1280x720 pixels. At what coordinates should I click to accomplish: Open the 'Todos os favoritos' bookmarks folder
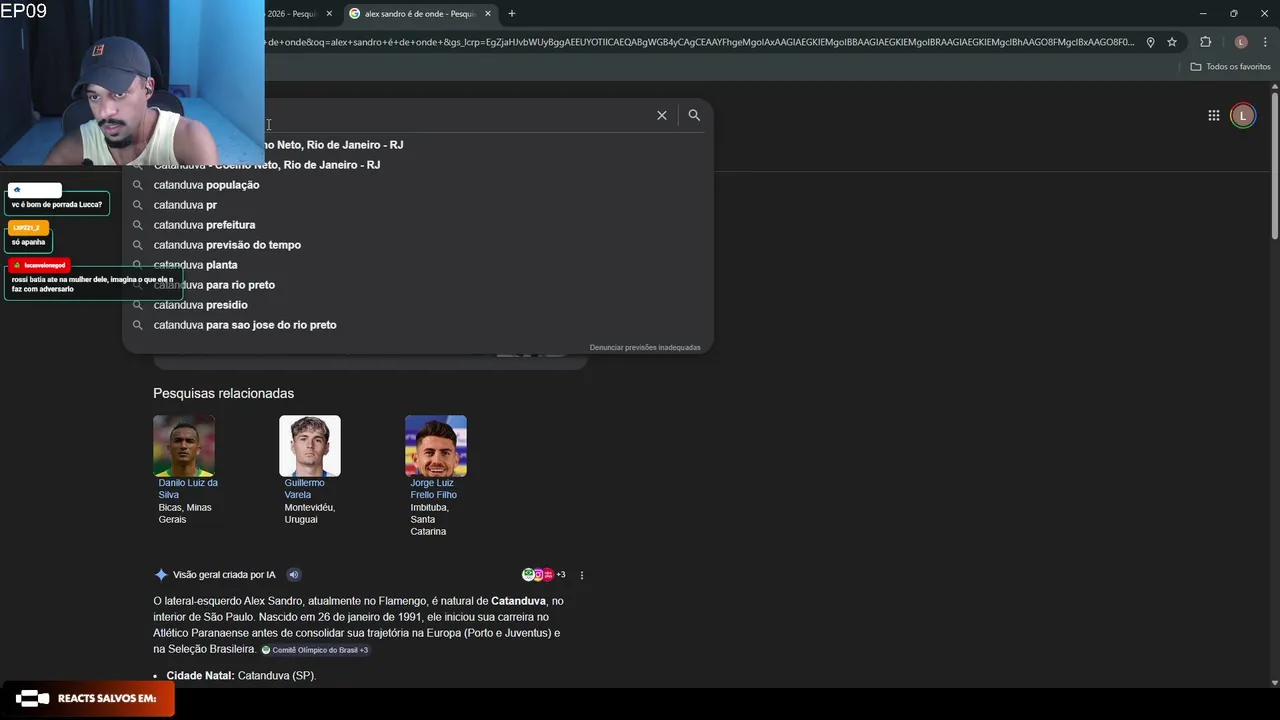point(1230,67)
